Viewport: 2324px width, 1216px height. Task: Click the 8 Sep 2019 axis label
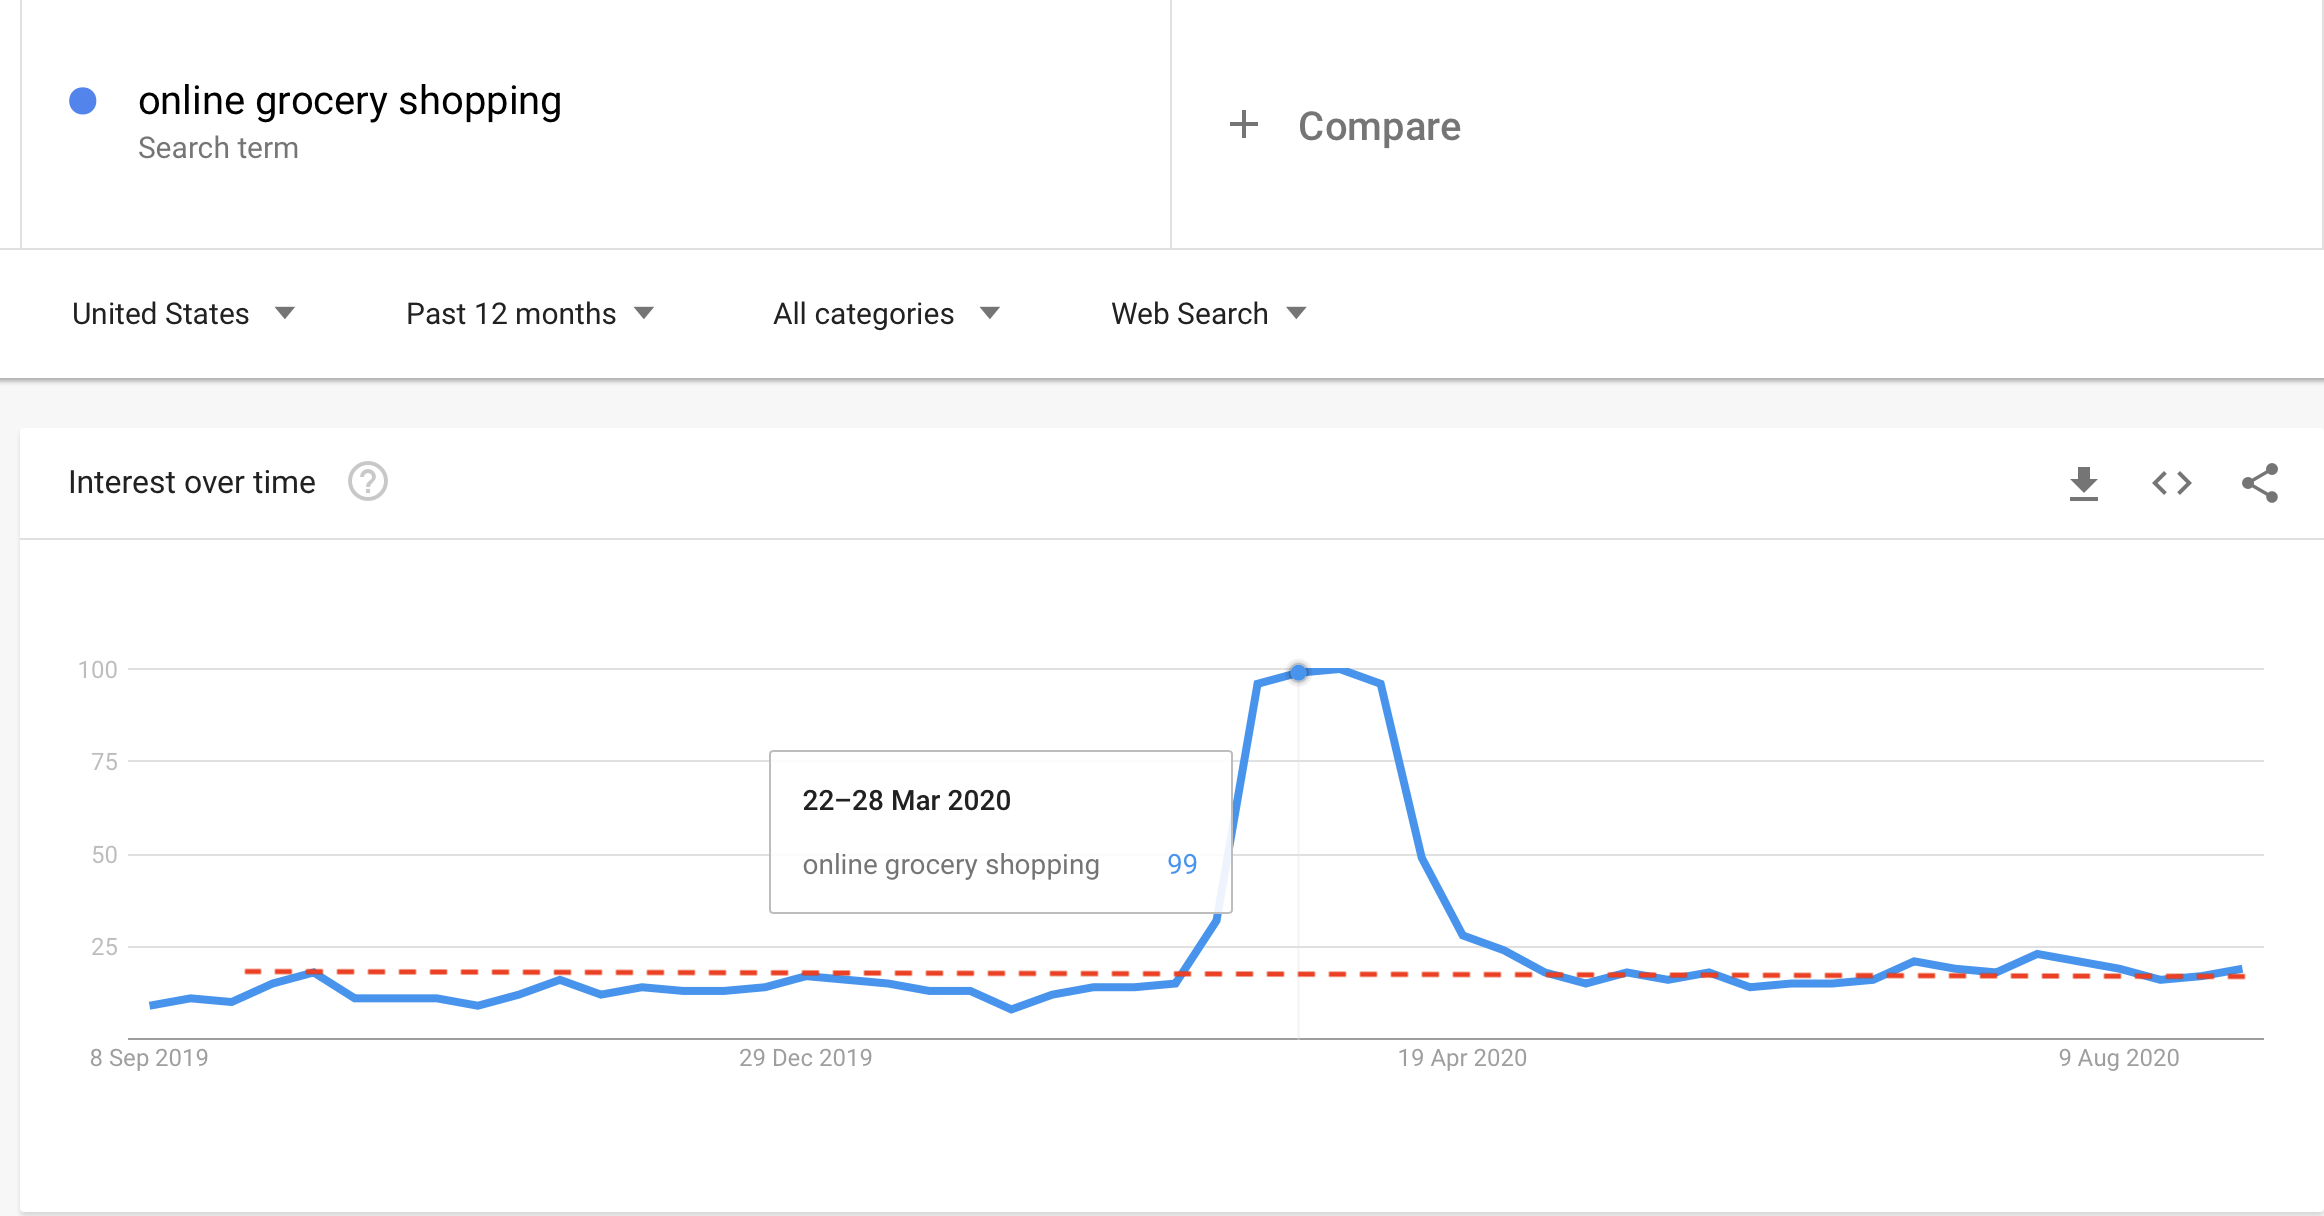(149, 1058)
